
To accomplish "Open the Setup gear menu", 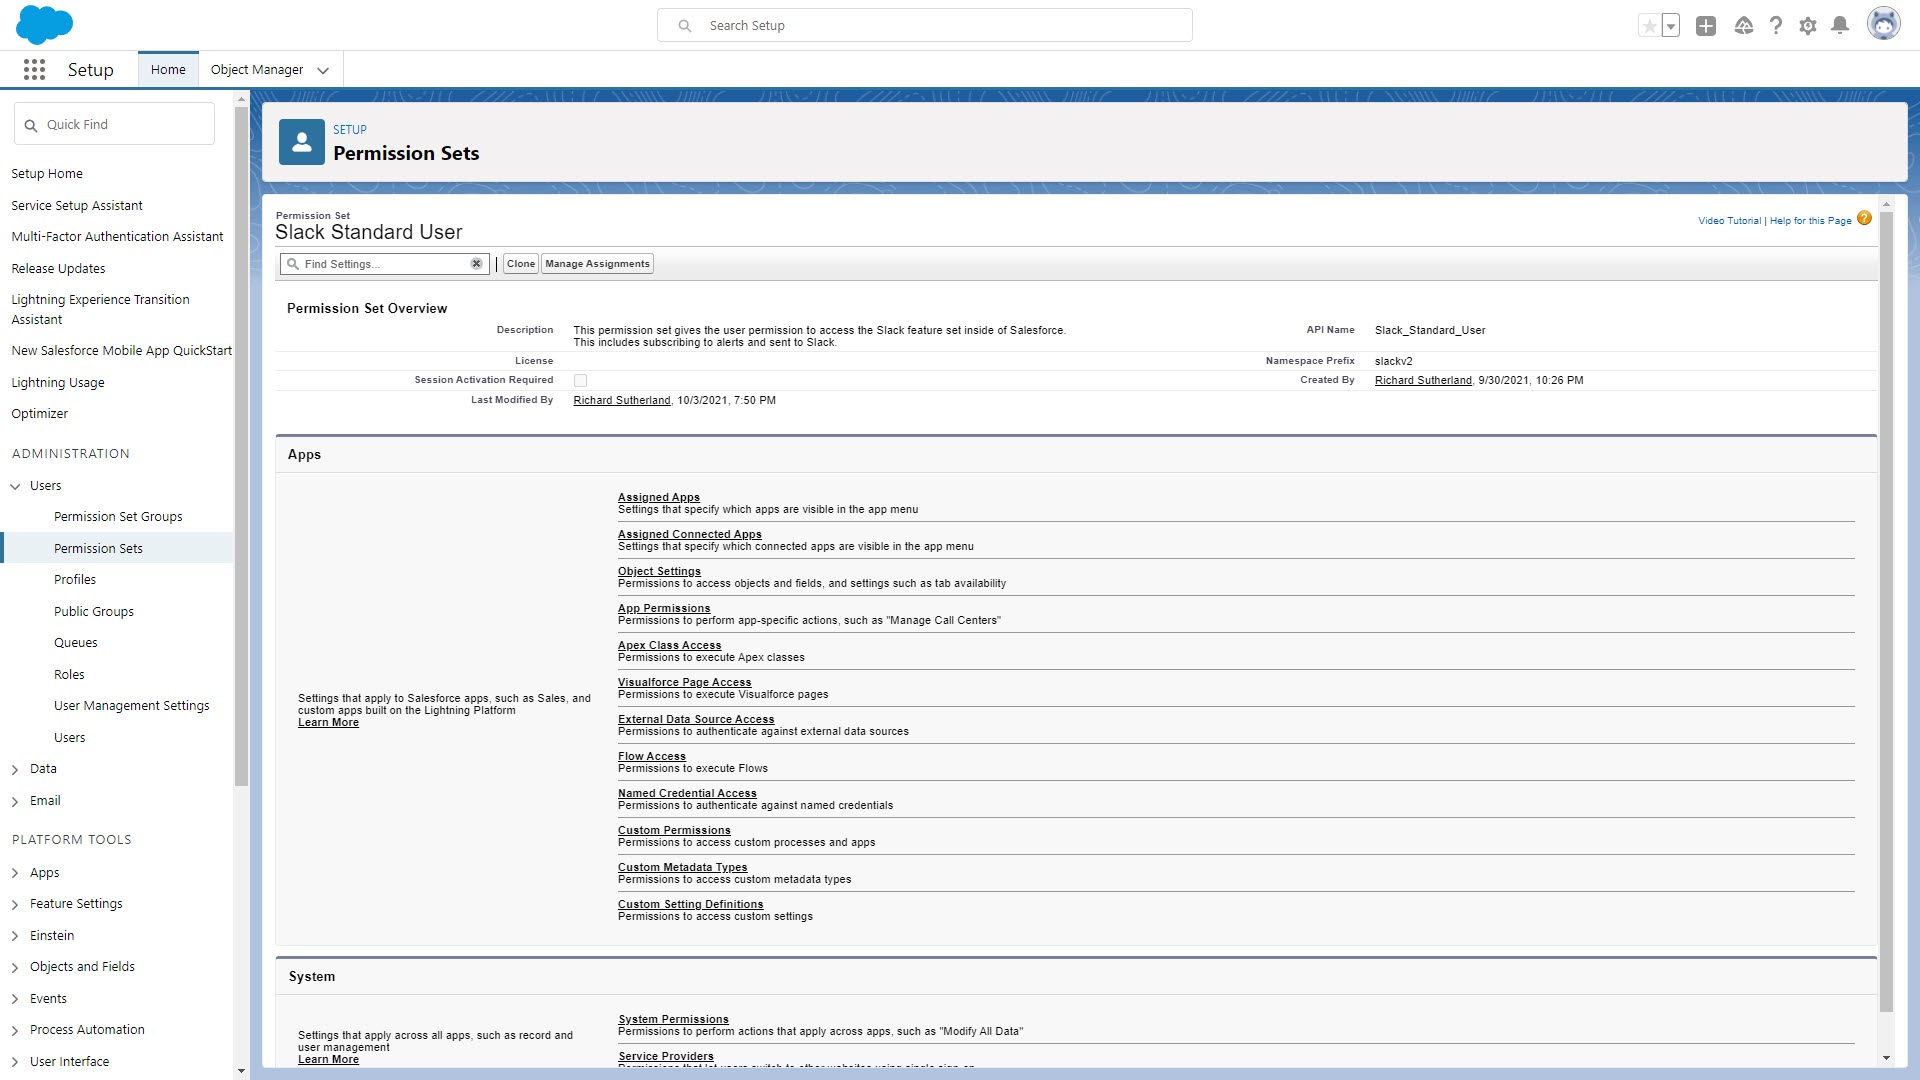I will (x=1808, y=26).
